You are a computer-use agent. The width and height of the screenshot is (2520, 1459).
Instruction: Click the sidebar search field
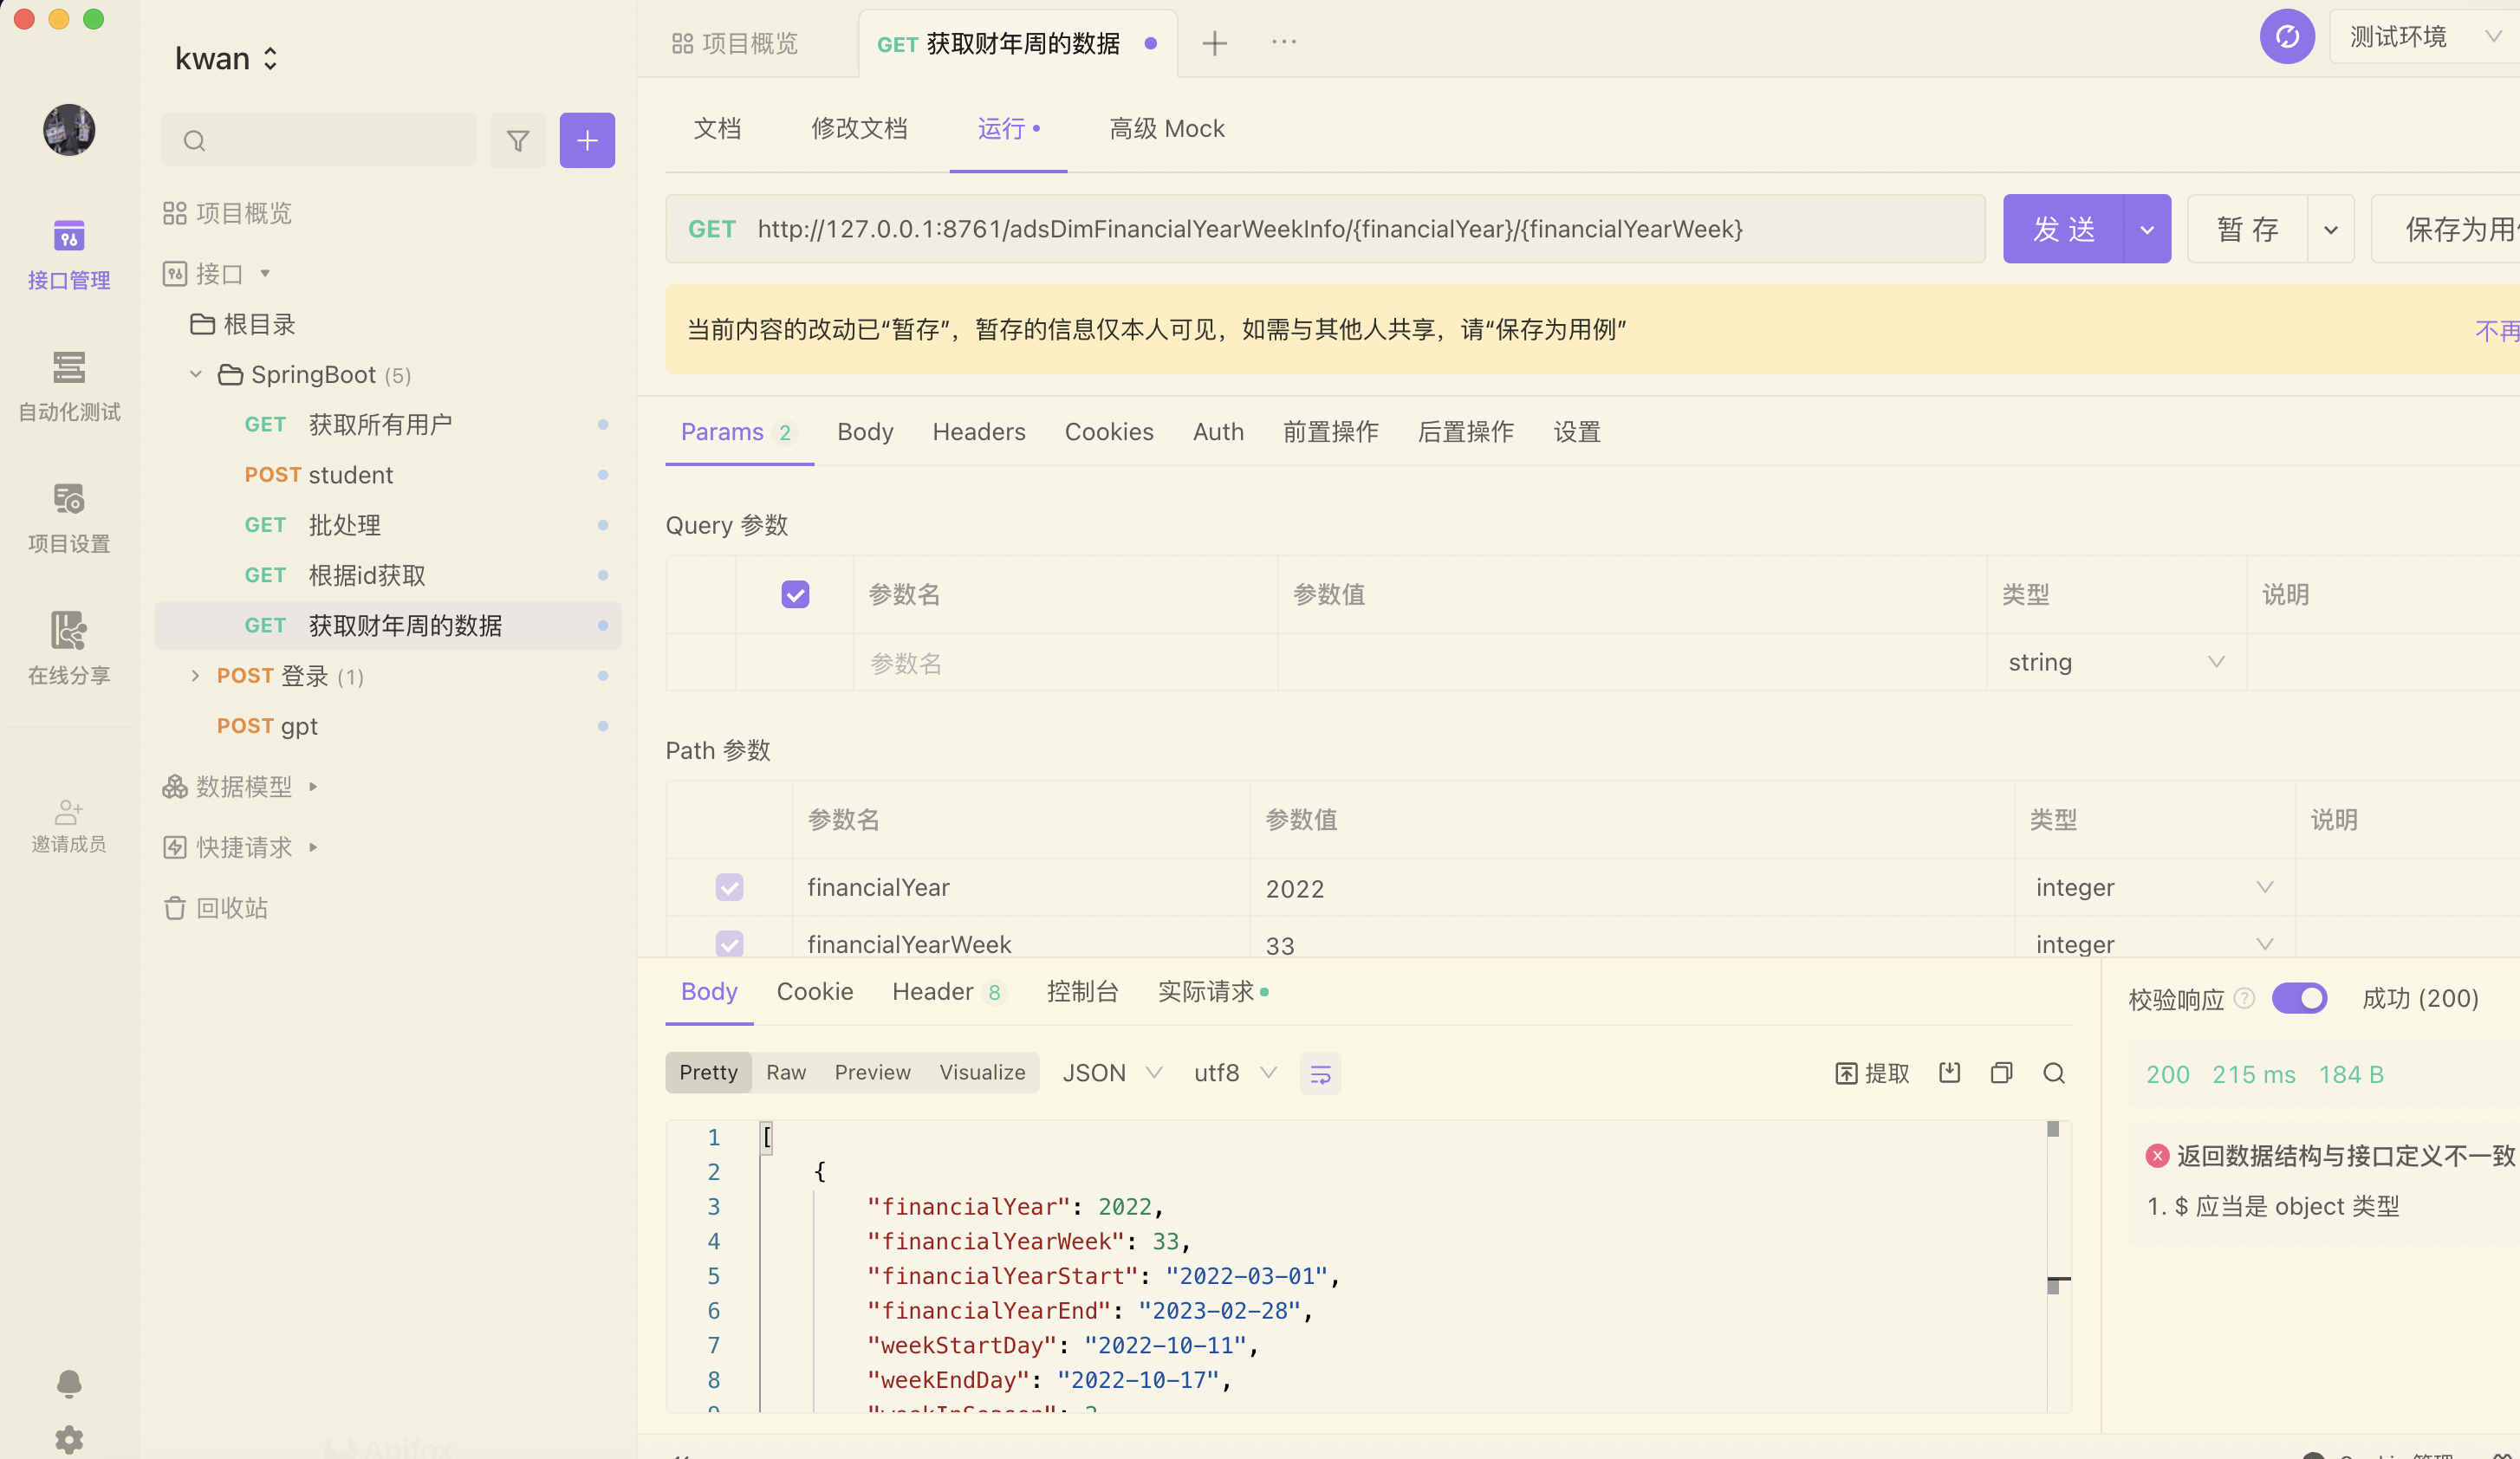coord(318,140)
